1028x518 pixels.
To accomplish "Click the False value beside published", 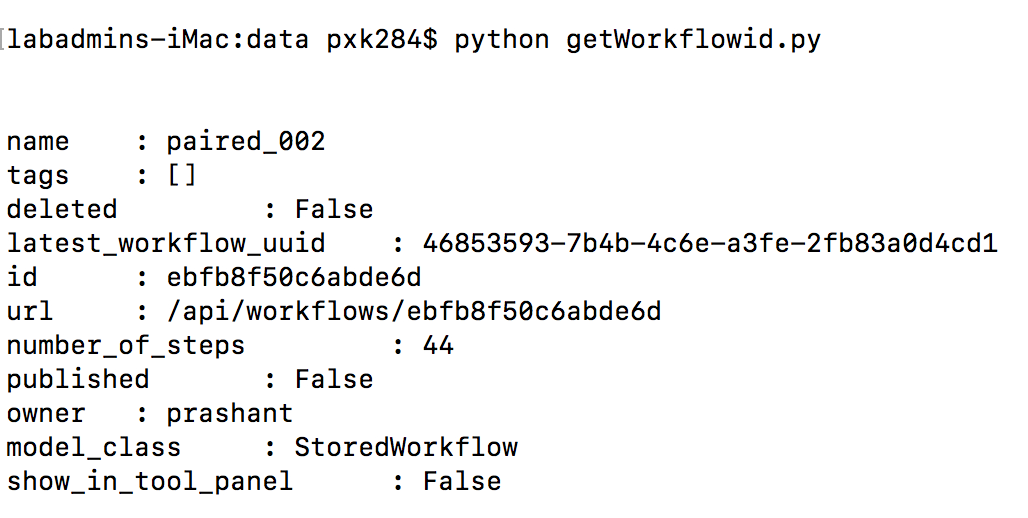I will click(334, 380).
